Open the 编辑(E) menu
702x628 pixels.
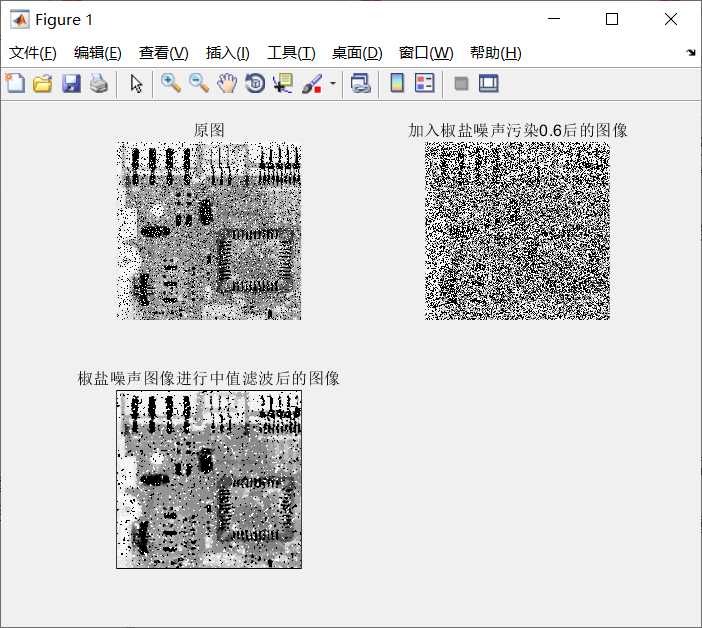[98, 53]
